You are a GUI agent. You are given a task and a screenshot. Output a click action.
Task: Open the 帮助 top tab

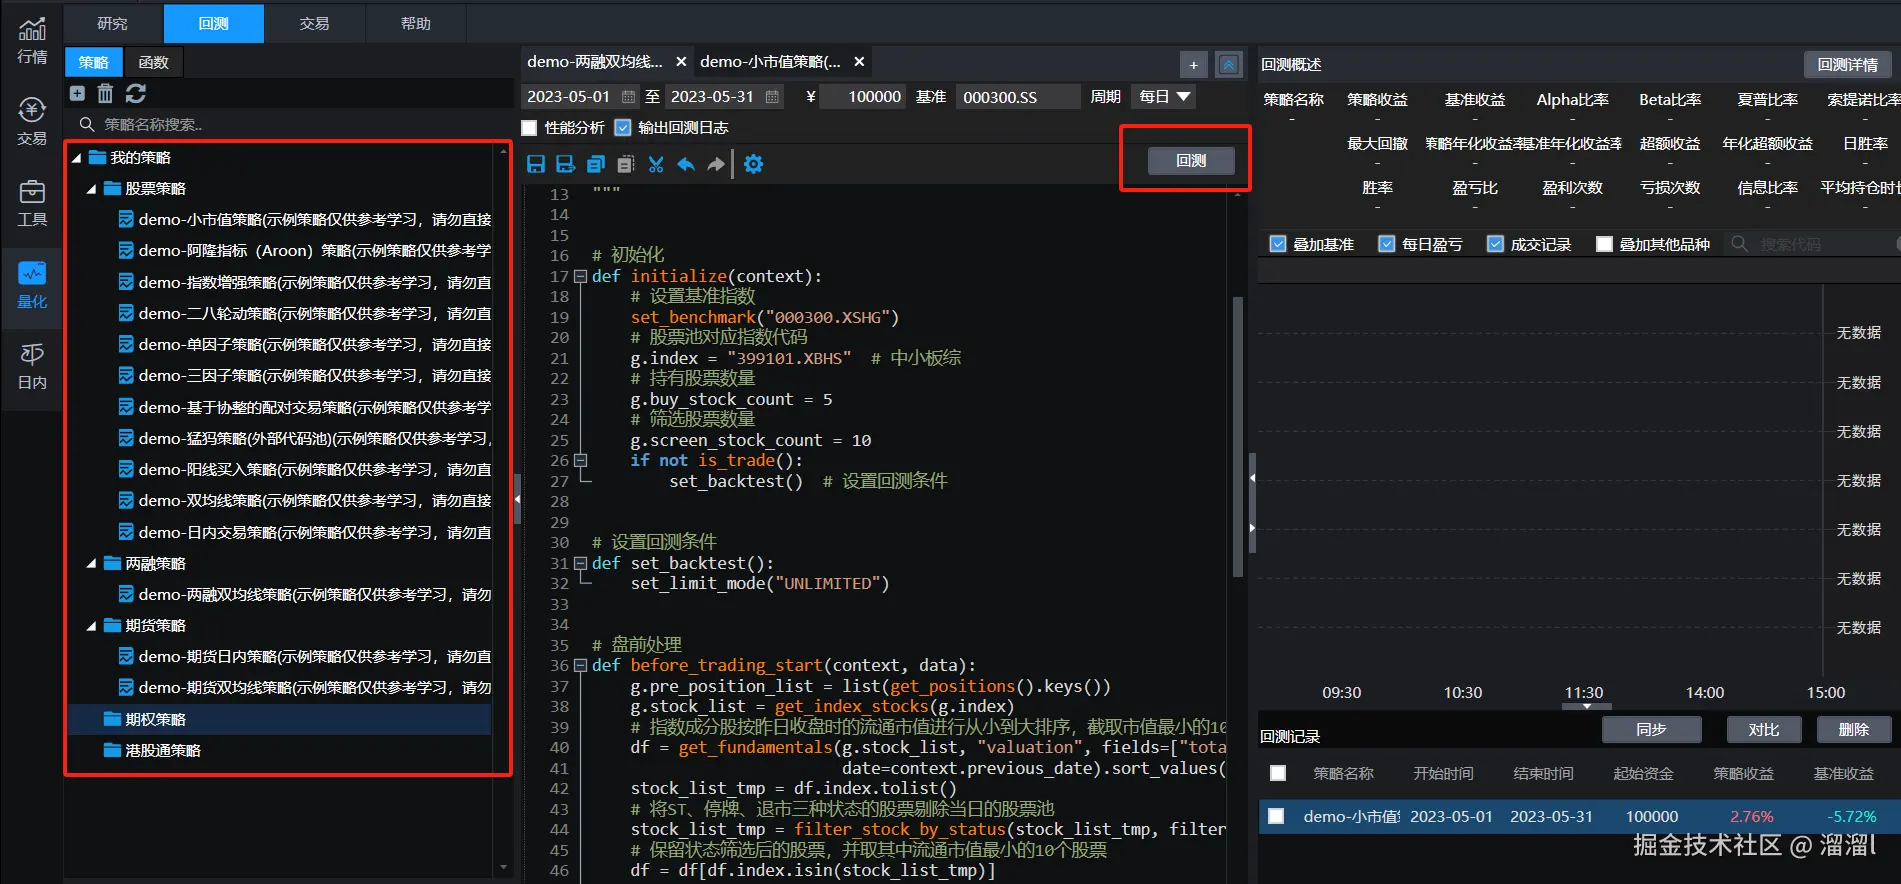pos(415,23)
